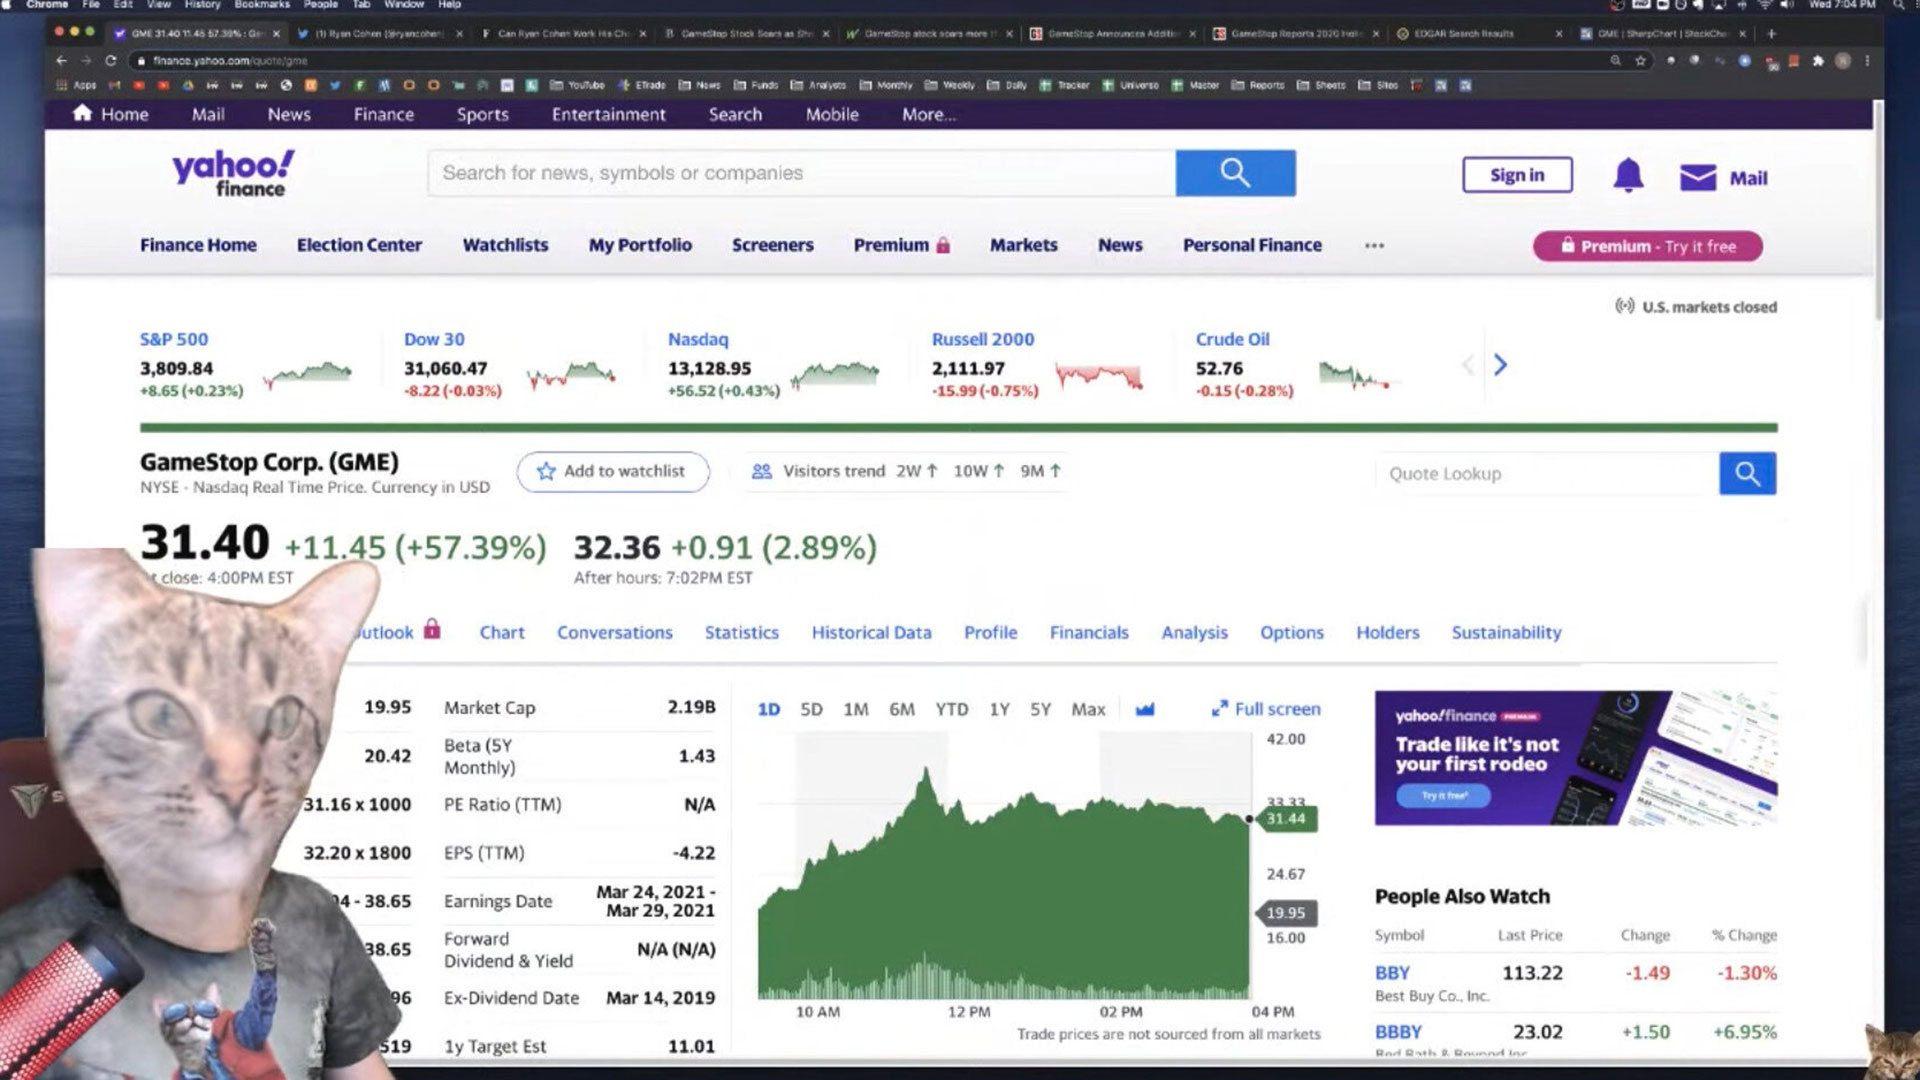Open the More... dropdown in Yahoo top bar
The image size is (1920, 1080).
pos(928,114)
